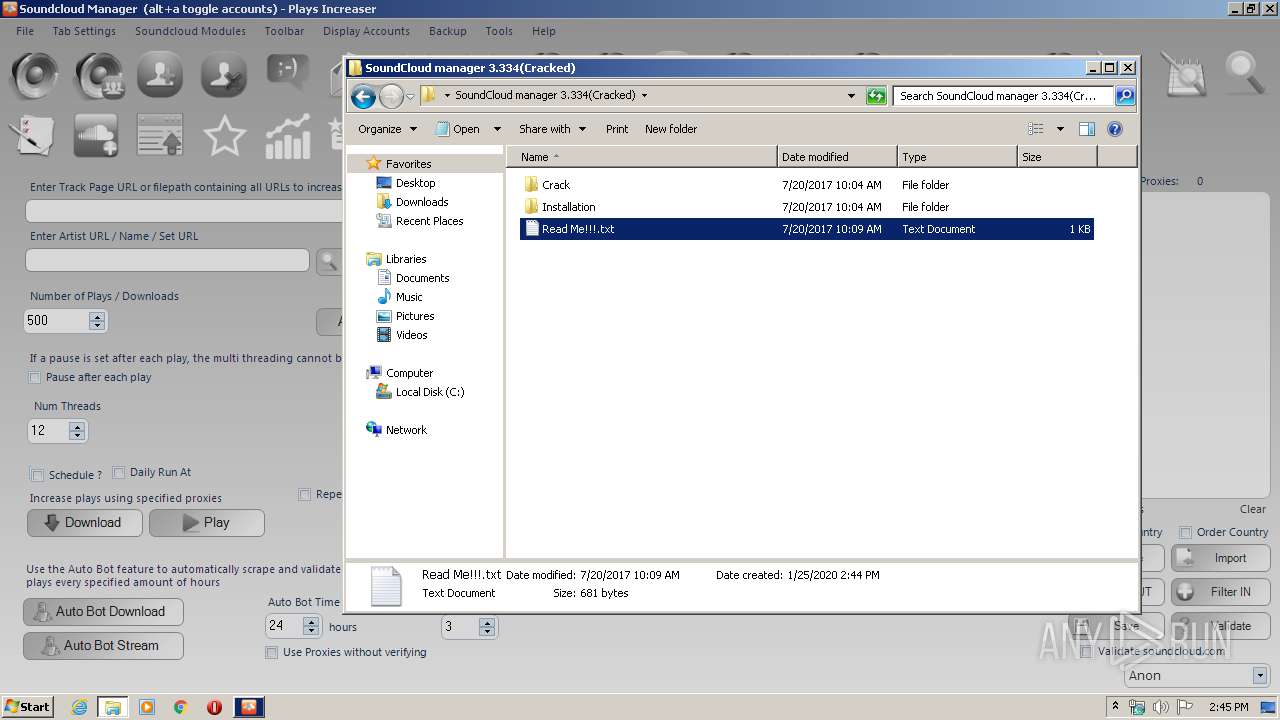The image size is (1280, 720).
Task: Open the list upload arrow module
Action: [x=160, y=136]
